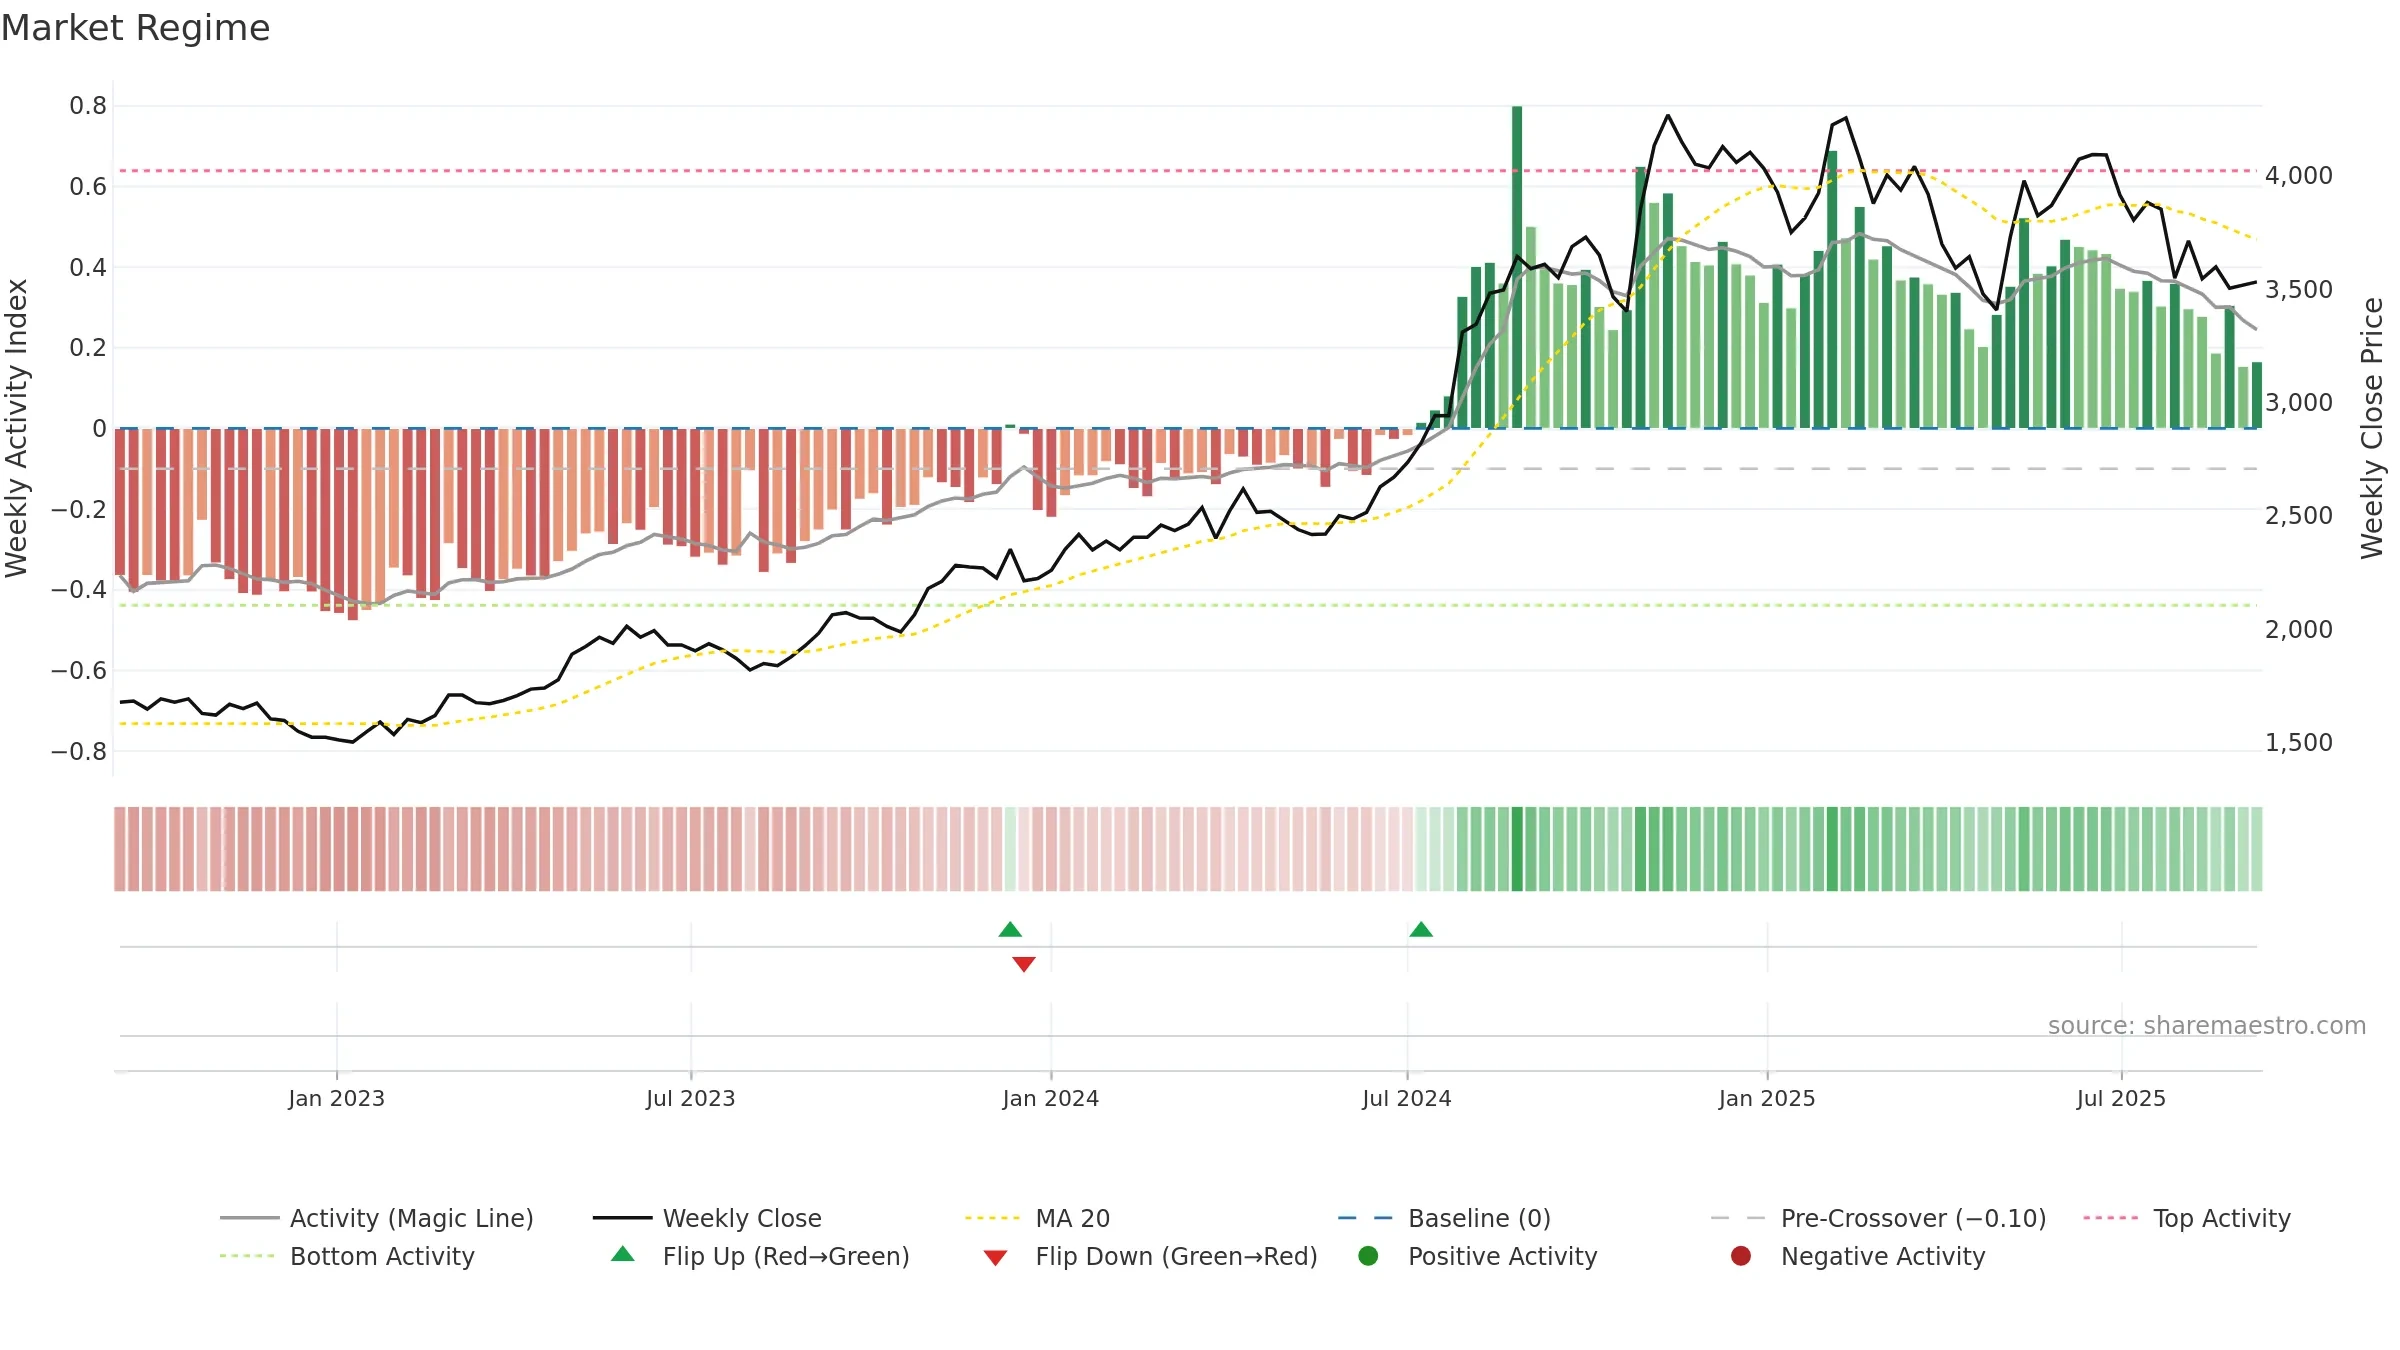
Task: Click the Jan 2024 x-axis label
Action: (x=1051, y=1098)
